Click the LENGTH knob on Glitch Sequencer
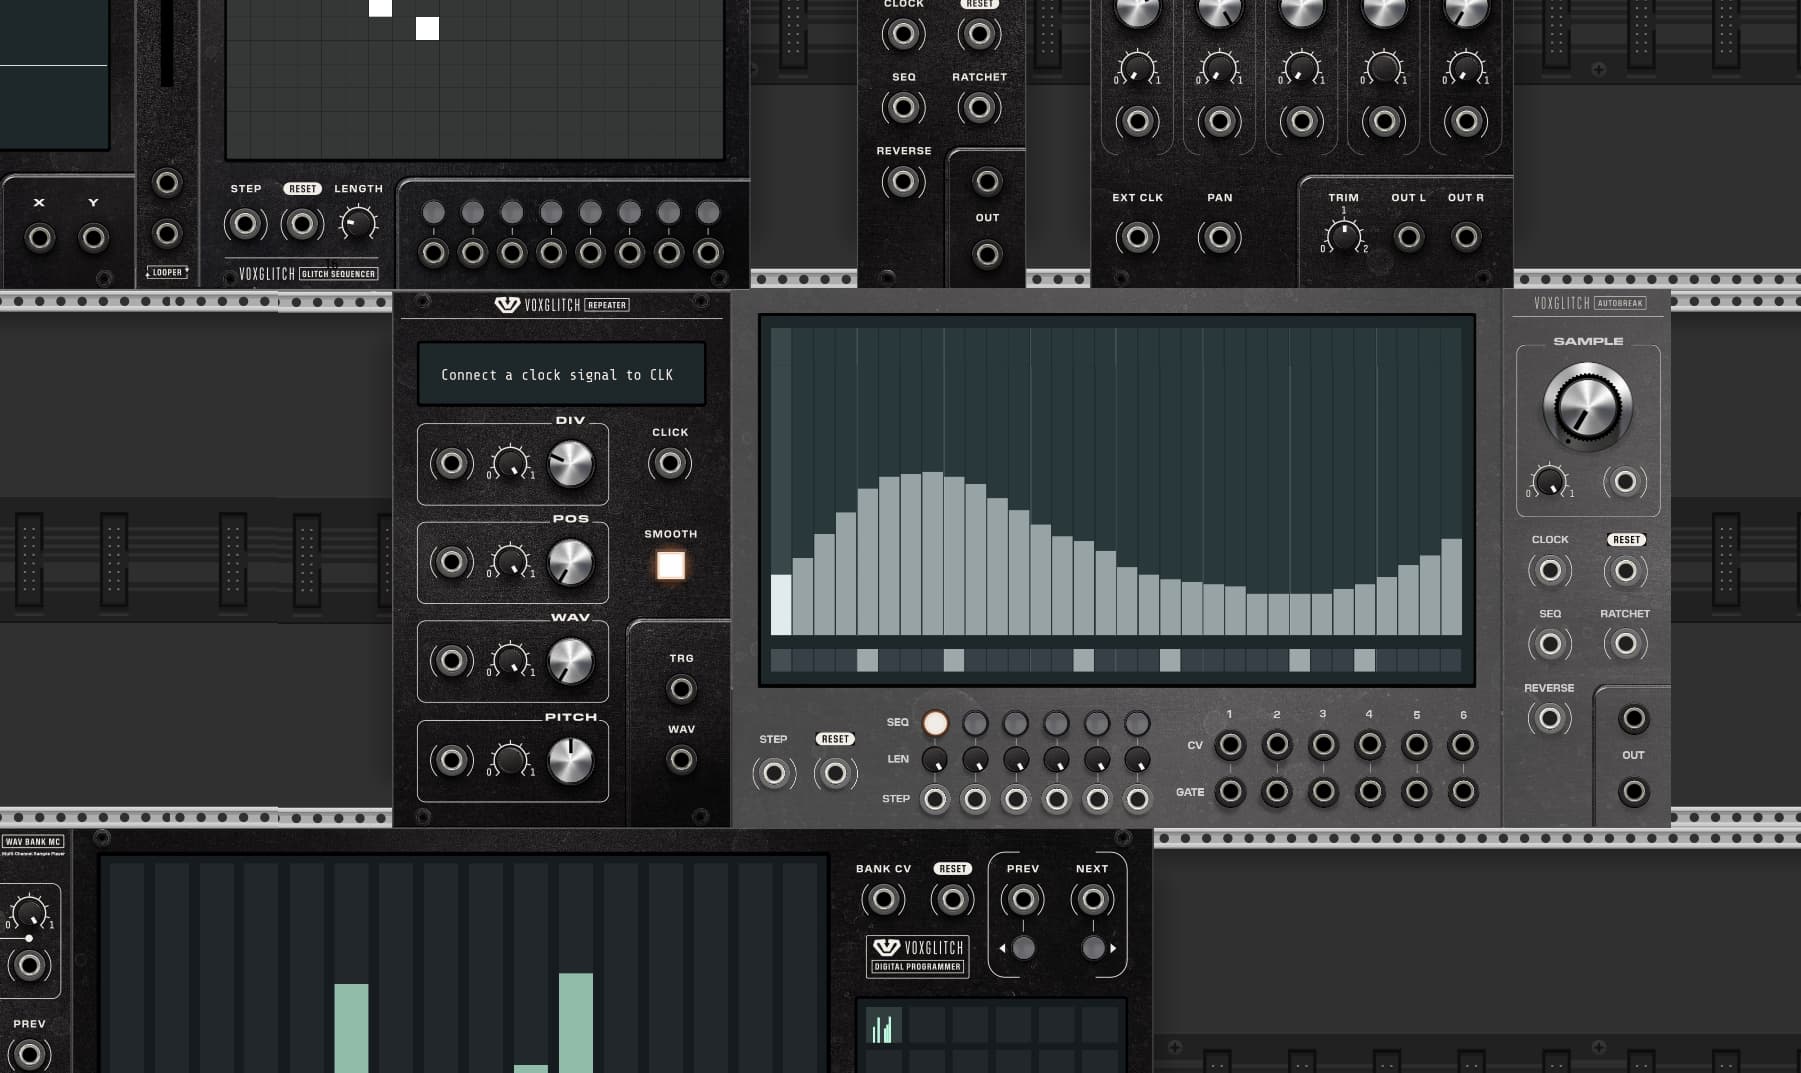This screenshot has height=1073, width=1801. click(x=358, y=223)
